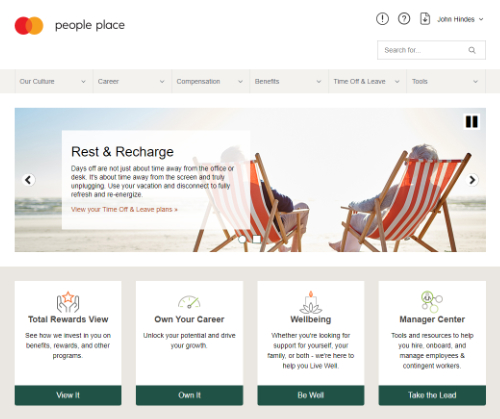The height and width of the screenshot is (419, 500).
Task: Open the Compensation menu
Action: pyautogui.click(x=210, y=81)
